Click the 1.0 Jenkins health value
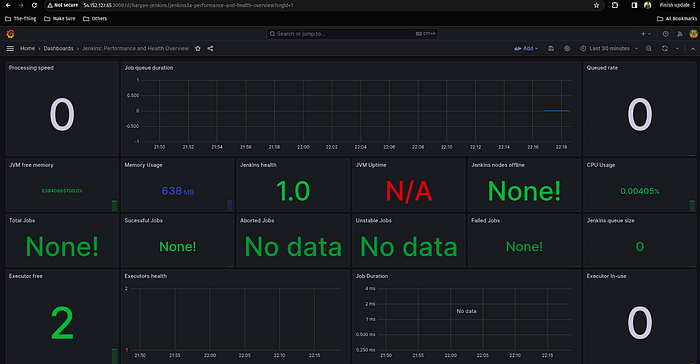Viewport: 700px width, 364px height. click(293, 191)
